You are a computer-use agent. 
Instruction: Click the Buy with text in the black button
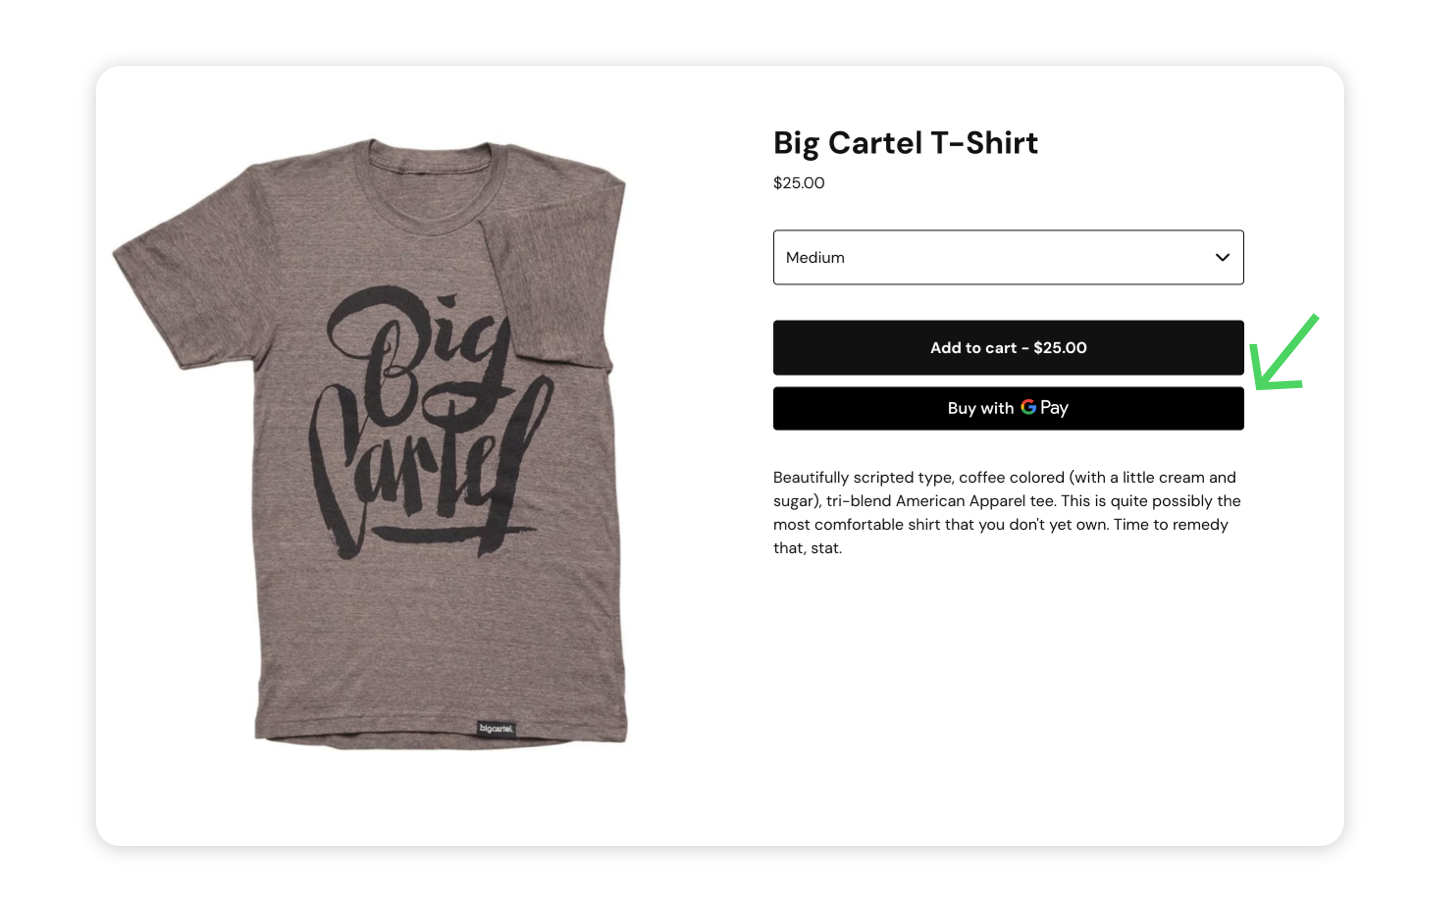click(981, 408)
